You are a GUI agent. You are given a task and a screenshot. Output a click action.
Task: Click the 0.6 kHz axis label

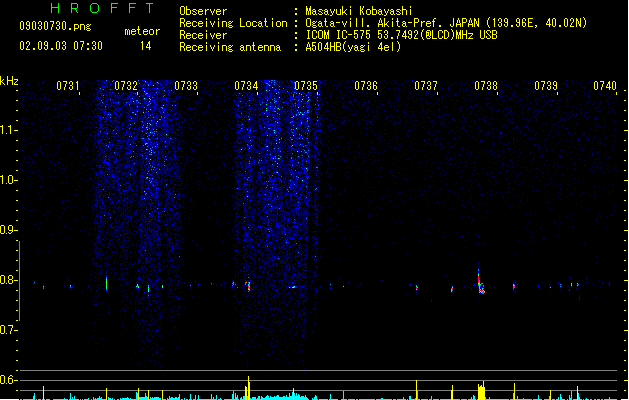(x=8, y=380)
